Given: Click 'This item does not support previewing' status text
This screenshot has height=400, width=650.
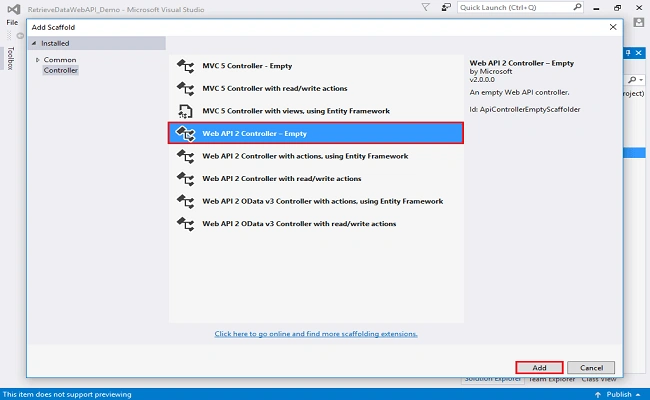Looking at the screenshot, I should pyautogui.click(x=67, y=395).
